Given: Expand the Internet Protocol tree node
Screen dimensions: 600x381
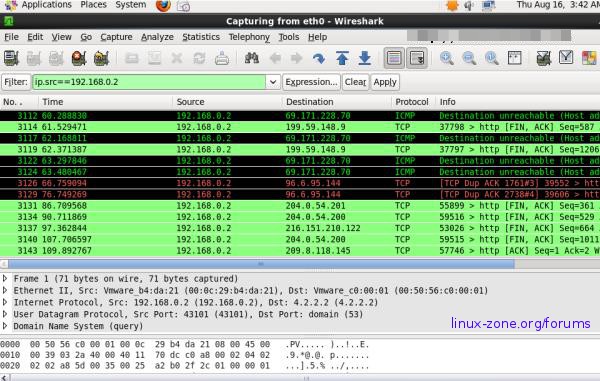Looking at the screenshot, I should coord(5,302).
